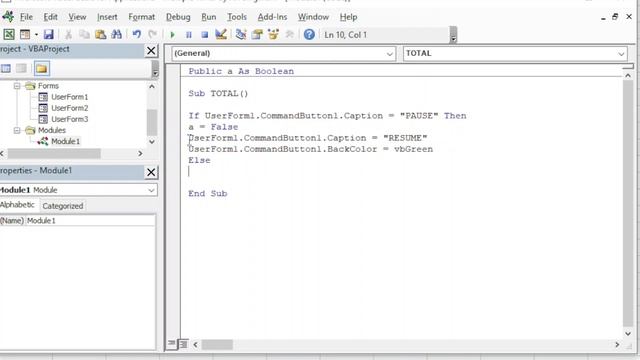Click the code pane horizontal scrollbar thumb
The image size is (640, 360).
click(217, 344)
